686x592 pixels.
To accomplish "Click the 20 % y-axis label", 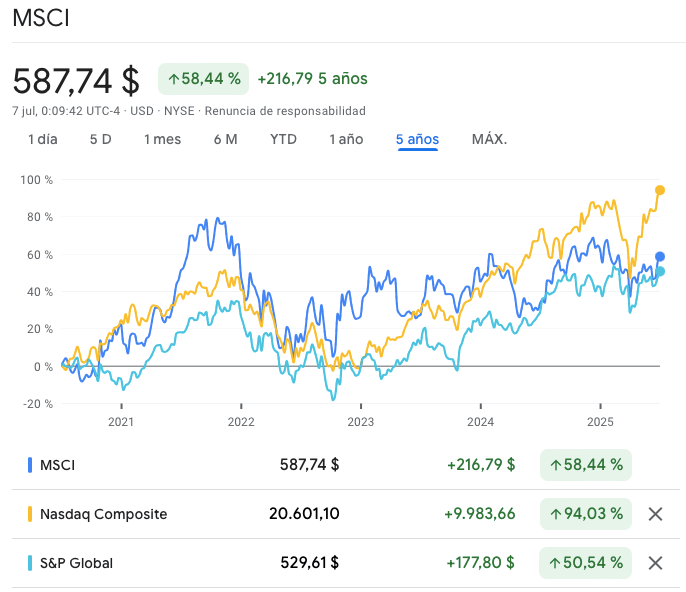I will (39, 329).
